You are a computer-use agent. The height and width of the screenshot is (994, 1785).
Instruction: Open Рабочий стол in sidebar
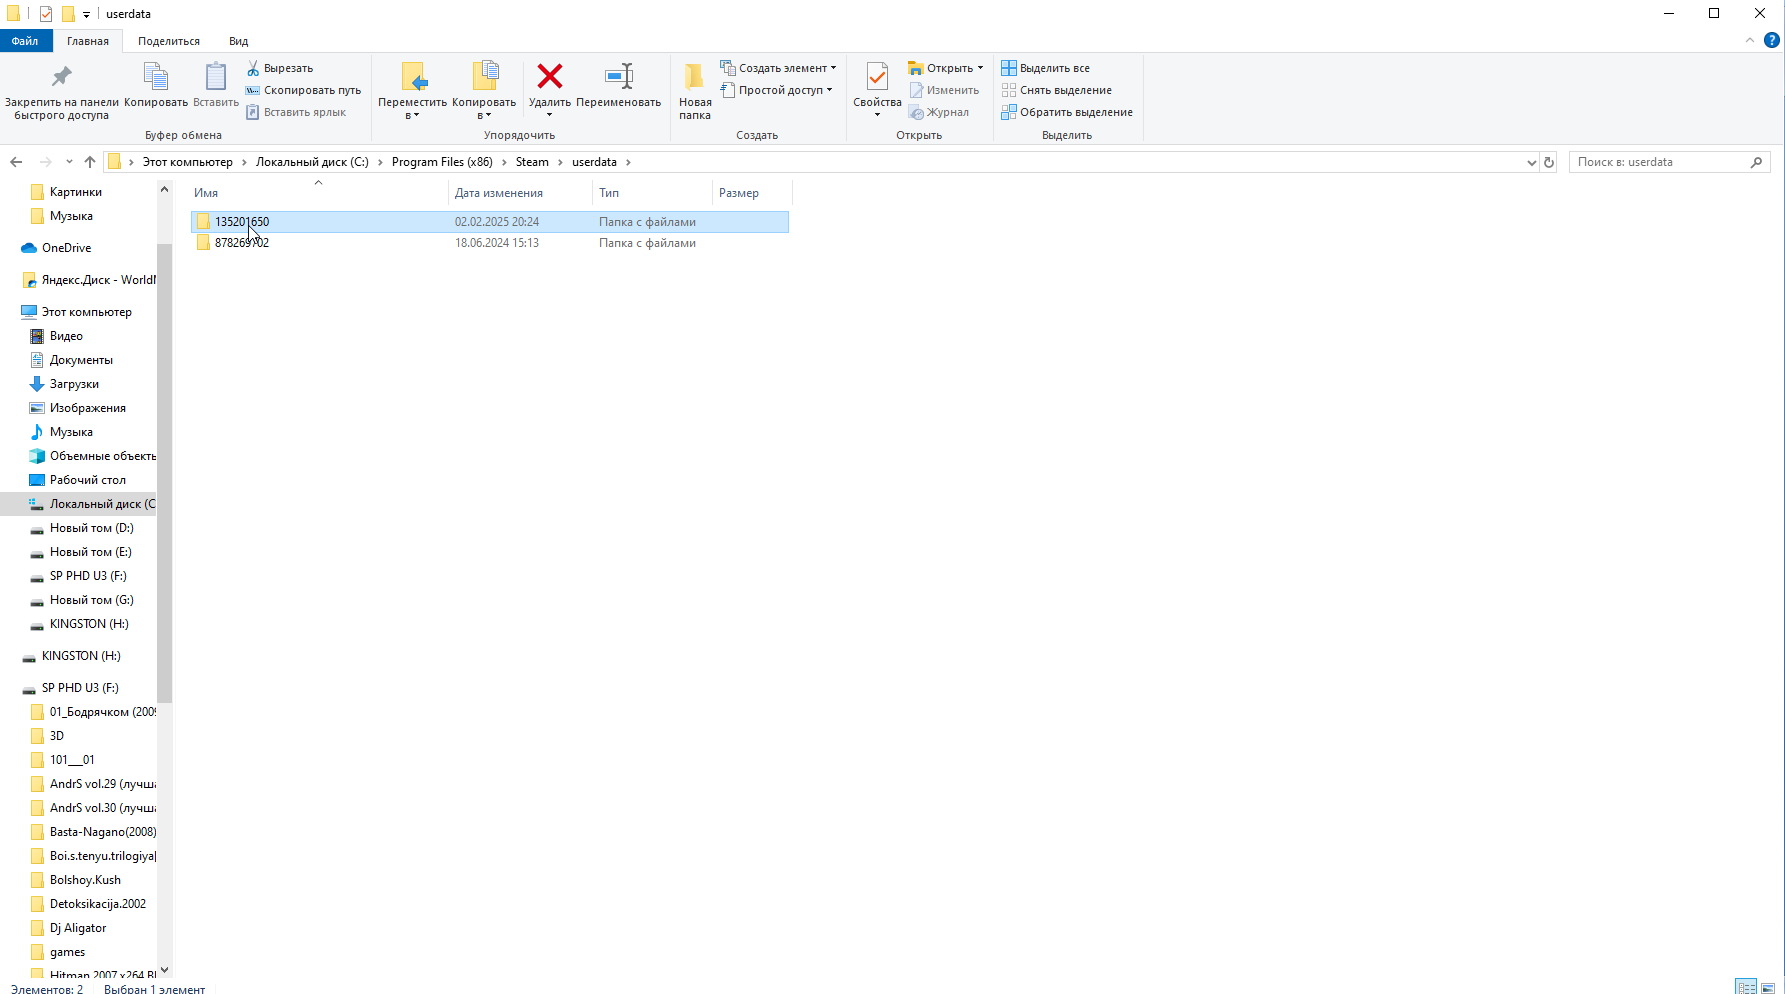[88, 480]
